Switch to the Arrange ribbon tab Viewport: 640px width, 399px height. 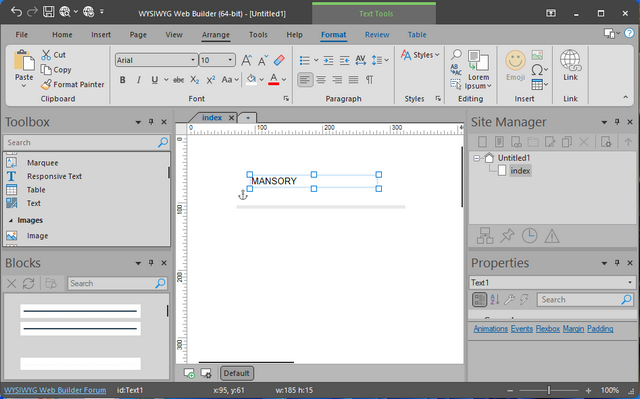pyautogui.click(x=216, y=35)
